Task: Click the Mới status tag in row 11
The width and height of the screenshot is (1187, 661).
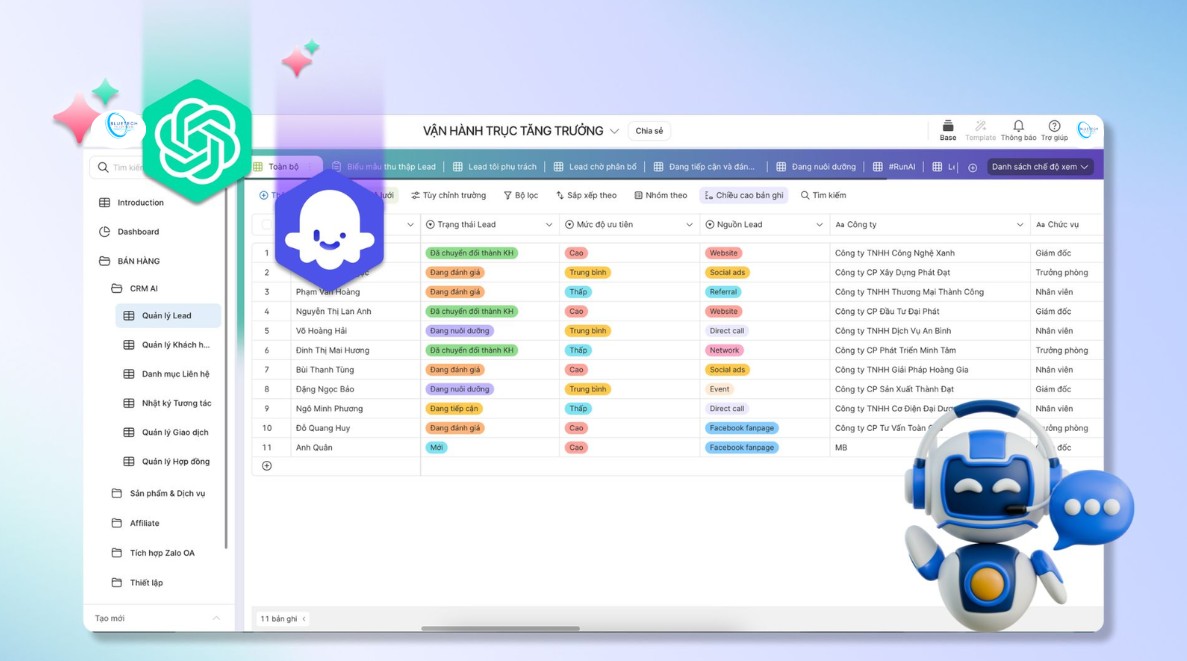Action: 436,447
